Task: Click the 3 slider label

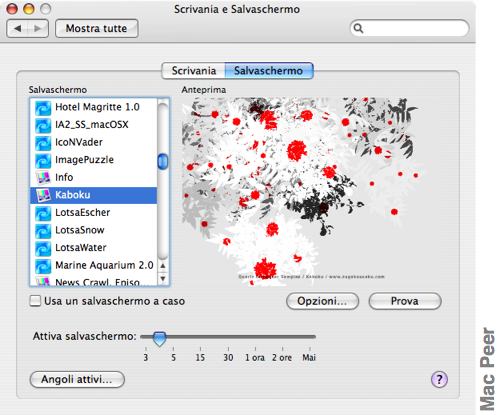Action: pyautogui.click(x=146, y=358)
